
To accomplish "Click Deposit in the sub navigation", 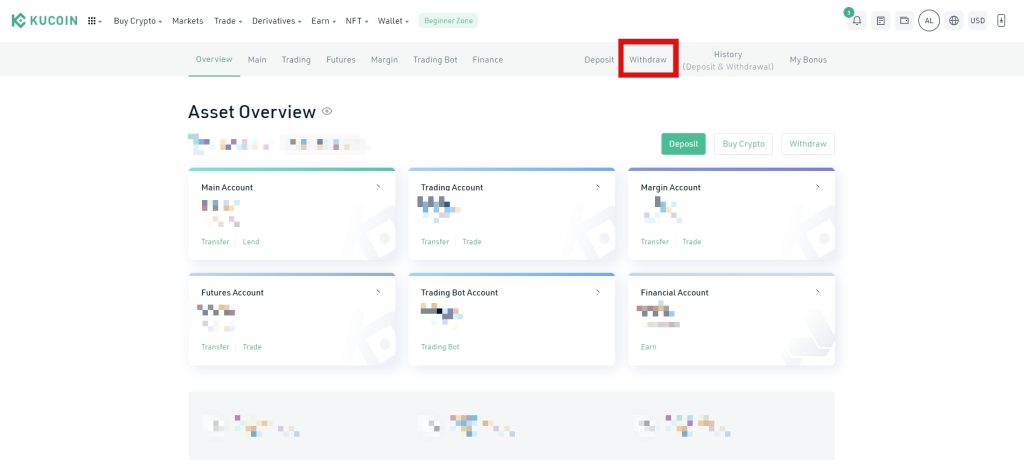I will coord(599,59).
